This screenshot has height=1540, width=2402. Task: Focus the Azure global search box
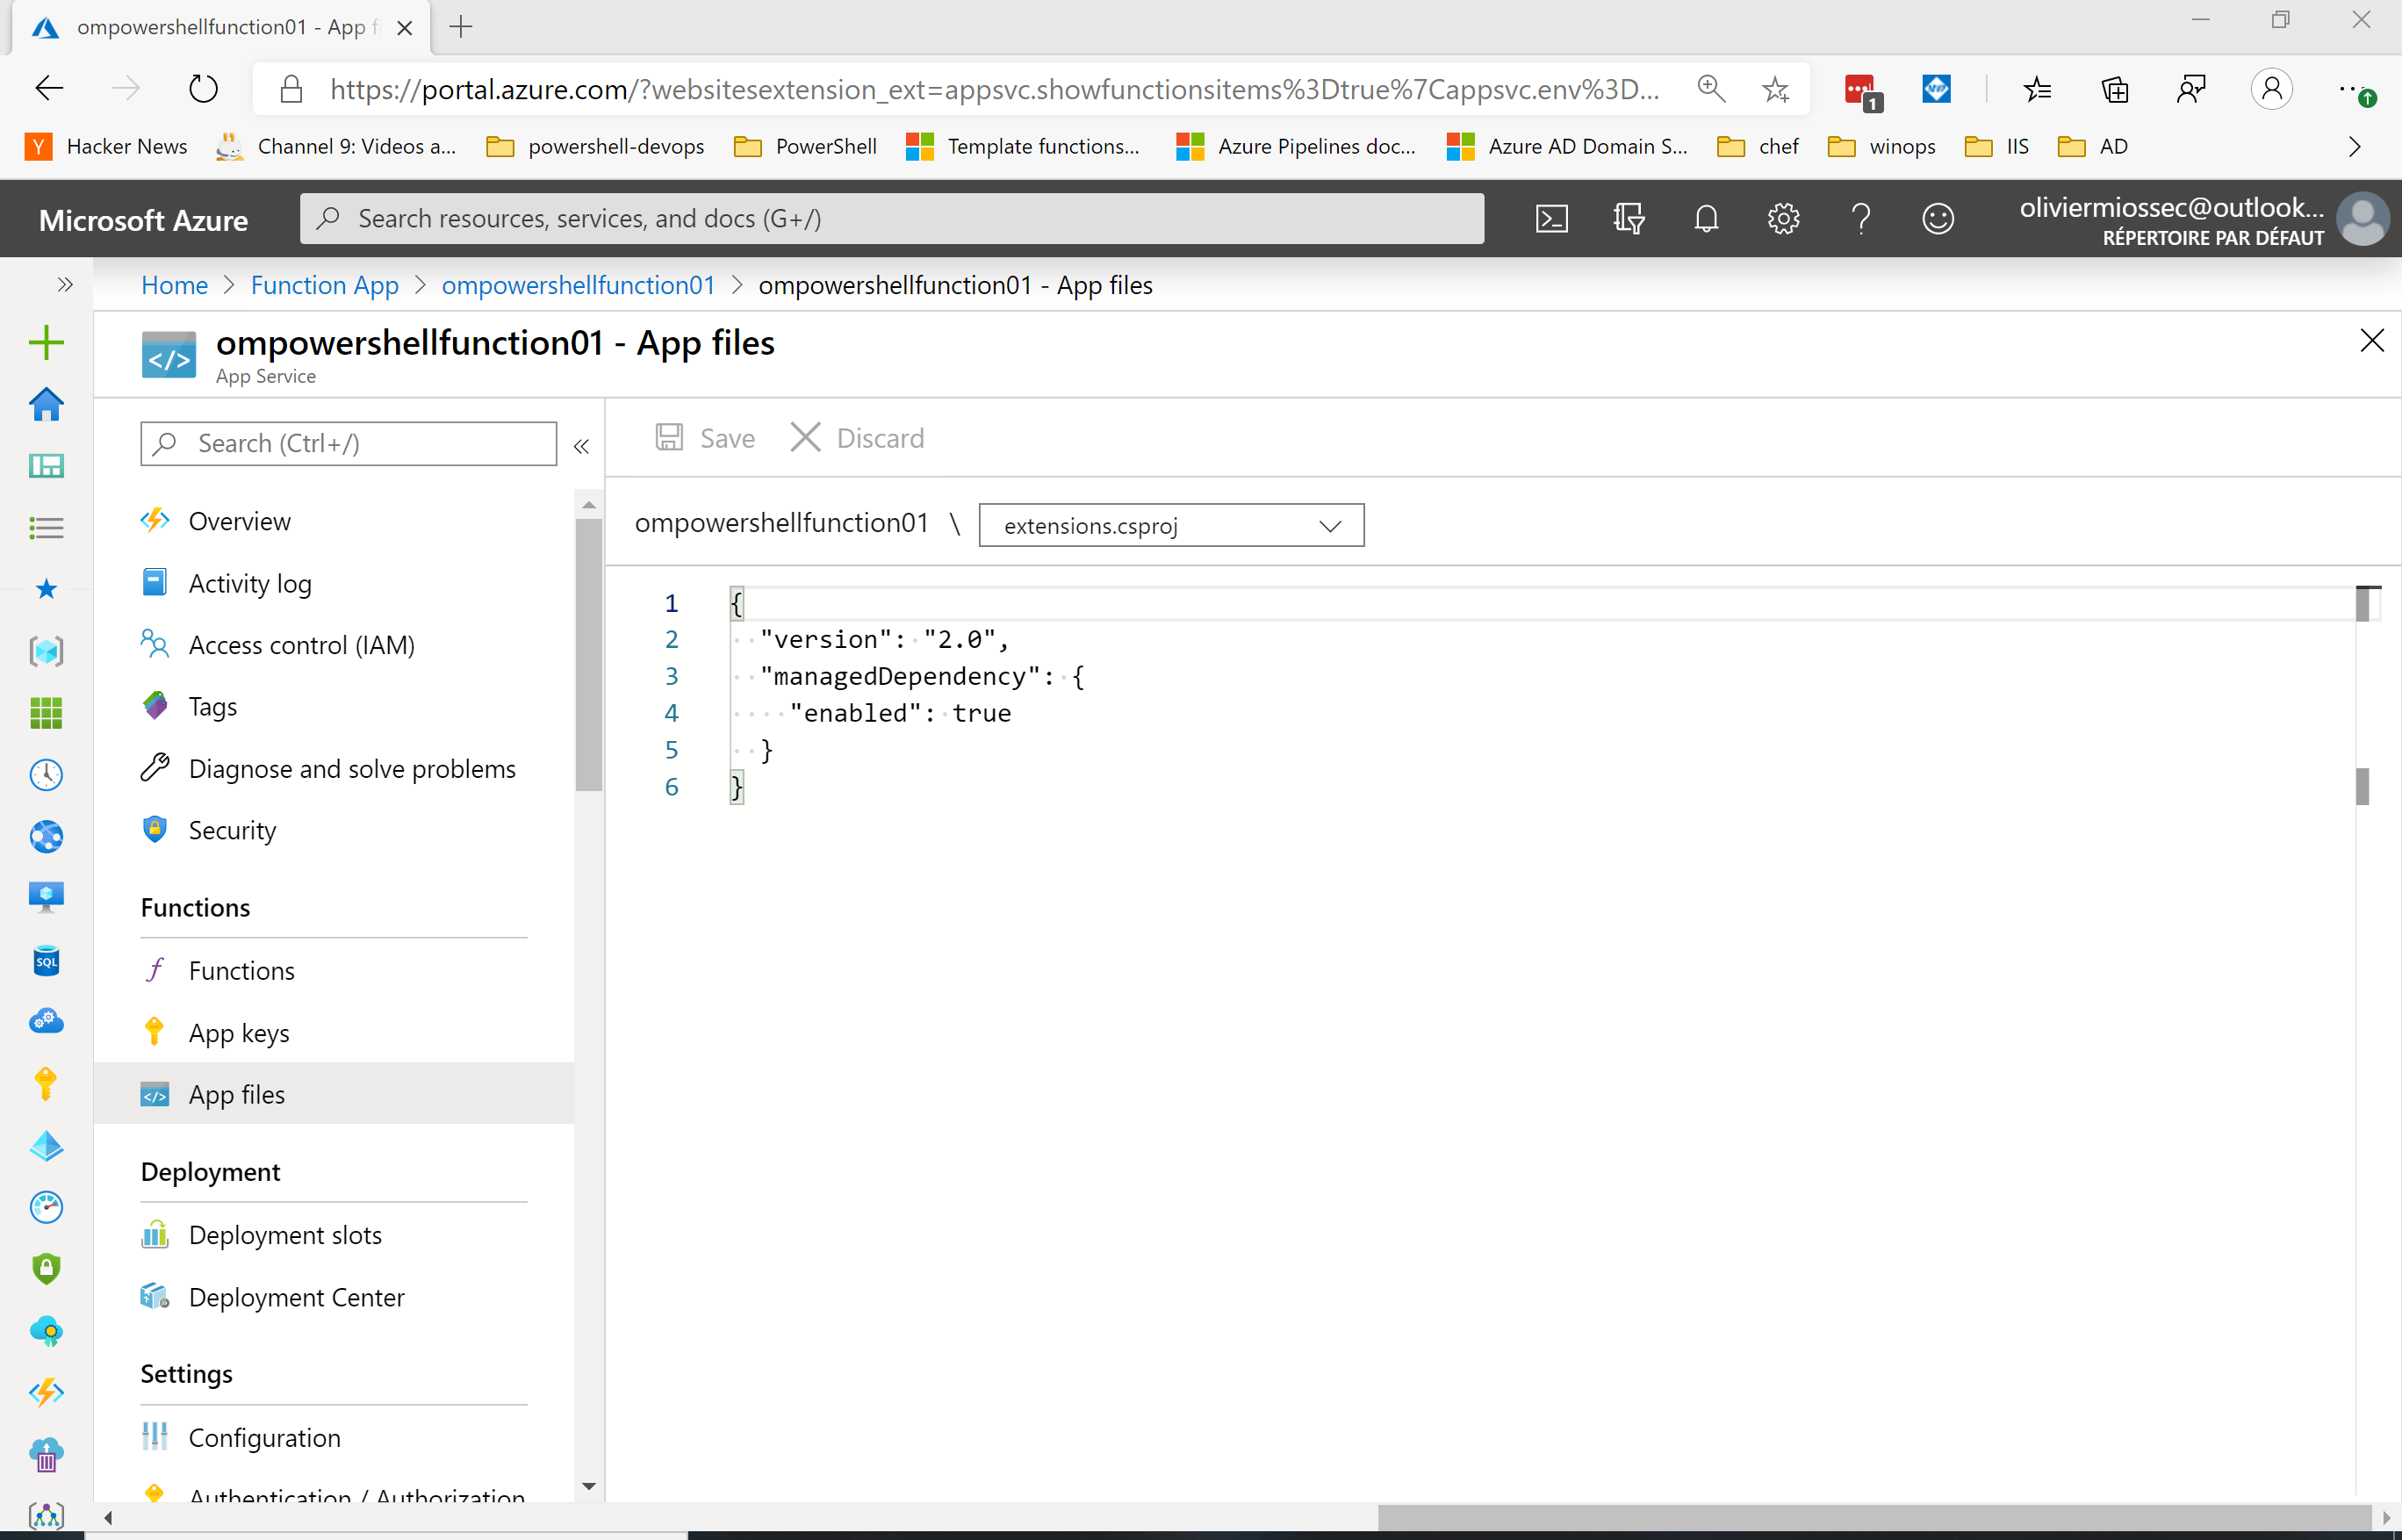tap(891, 218)
